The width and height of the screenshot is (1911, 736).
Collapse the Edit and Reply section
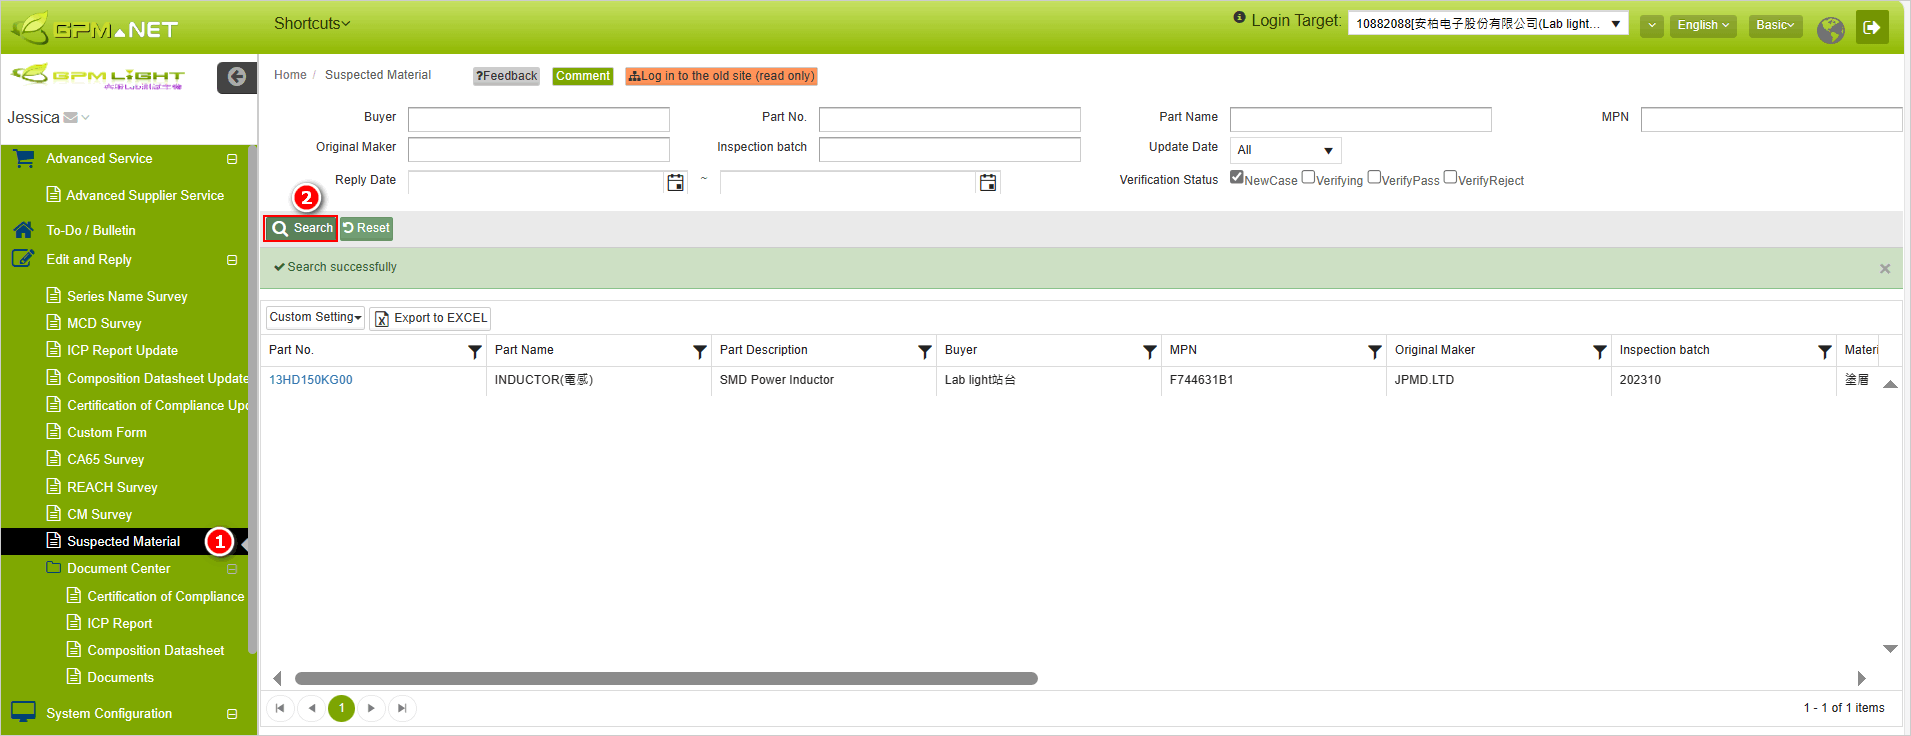[x=232, y=260]
